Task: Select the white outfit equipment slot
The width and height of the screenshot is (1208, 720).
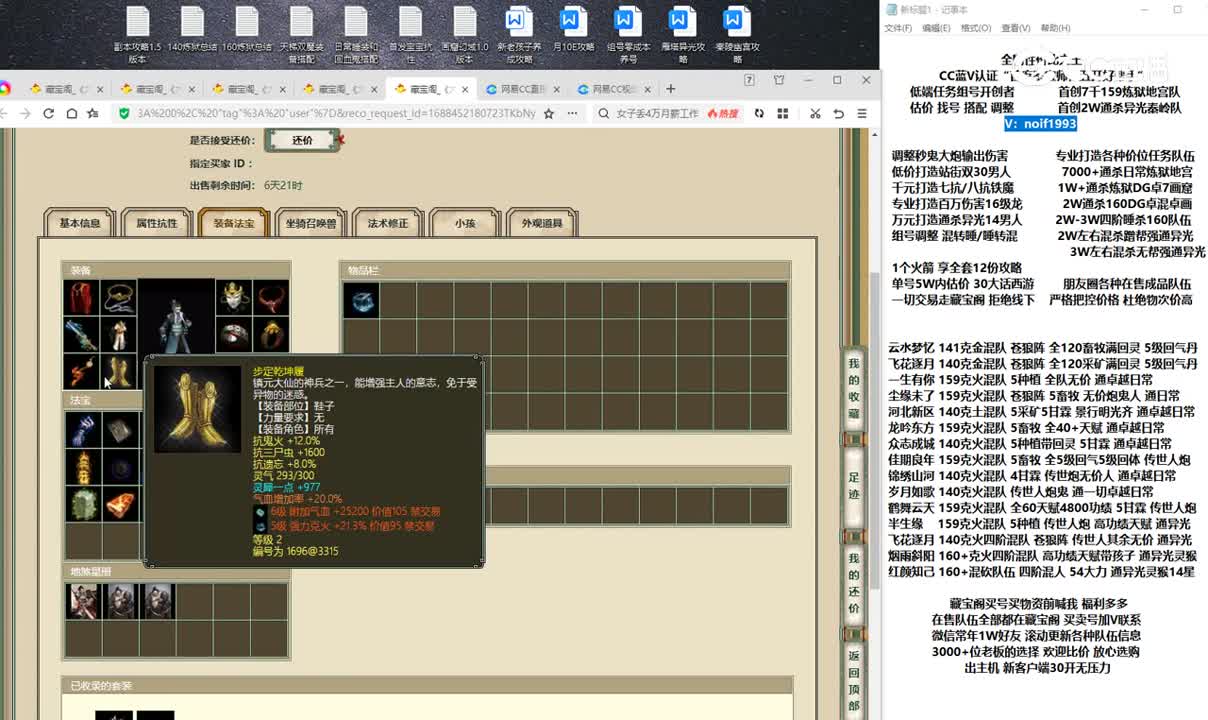Action: [x=118, y=335]
